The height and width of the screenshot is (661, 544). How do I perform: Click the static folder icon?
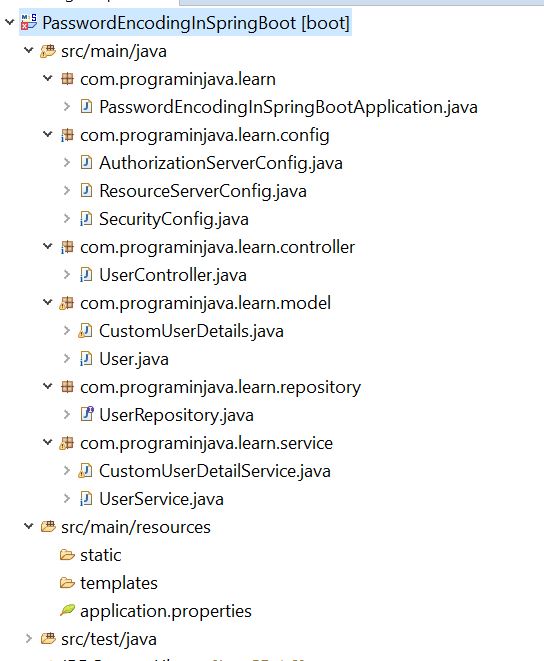point(67,555)
